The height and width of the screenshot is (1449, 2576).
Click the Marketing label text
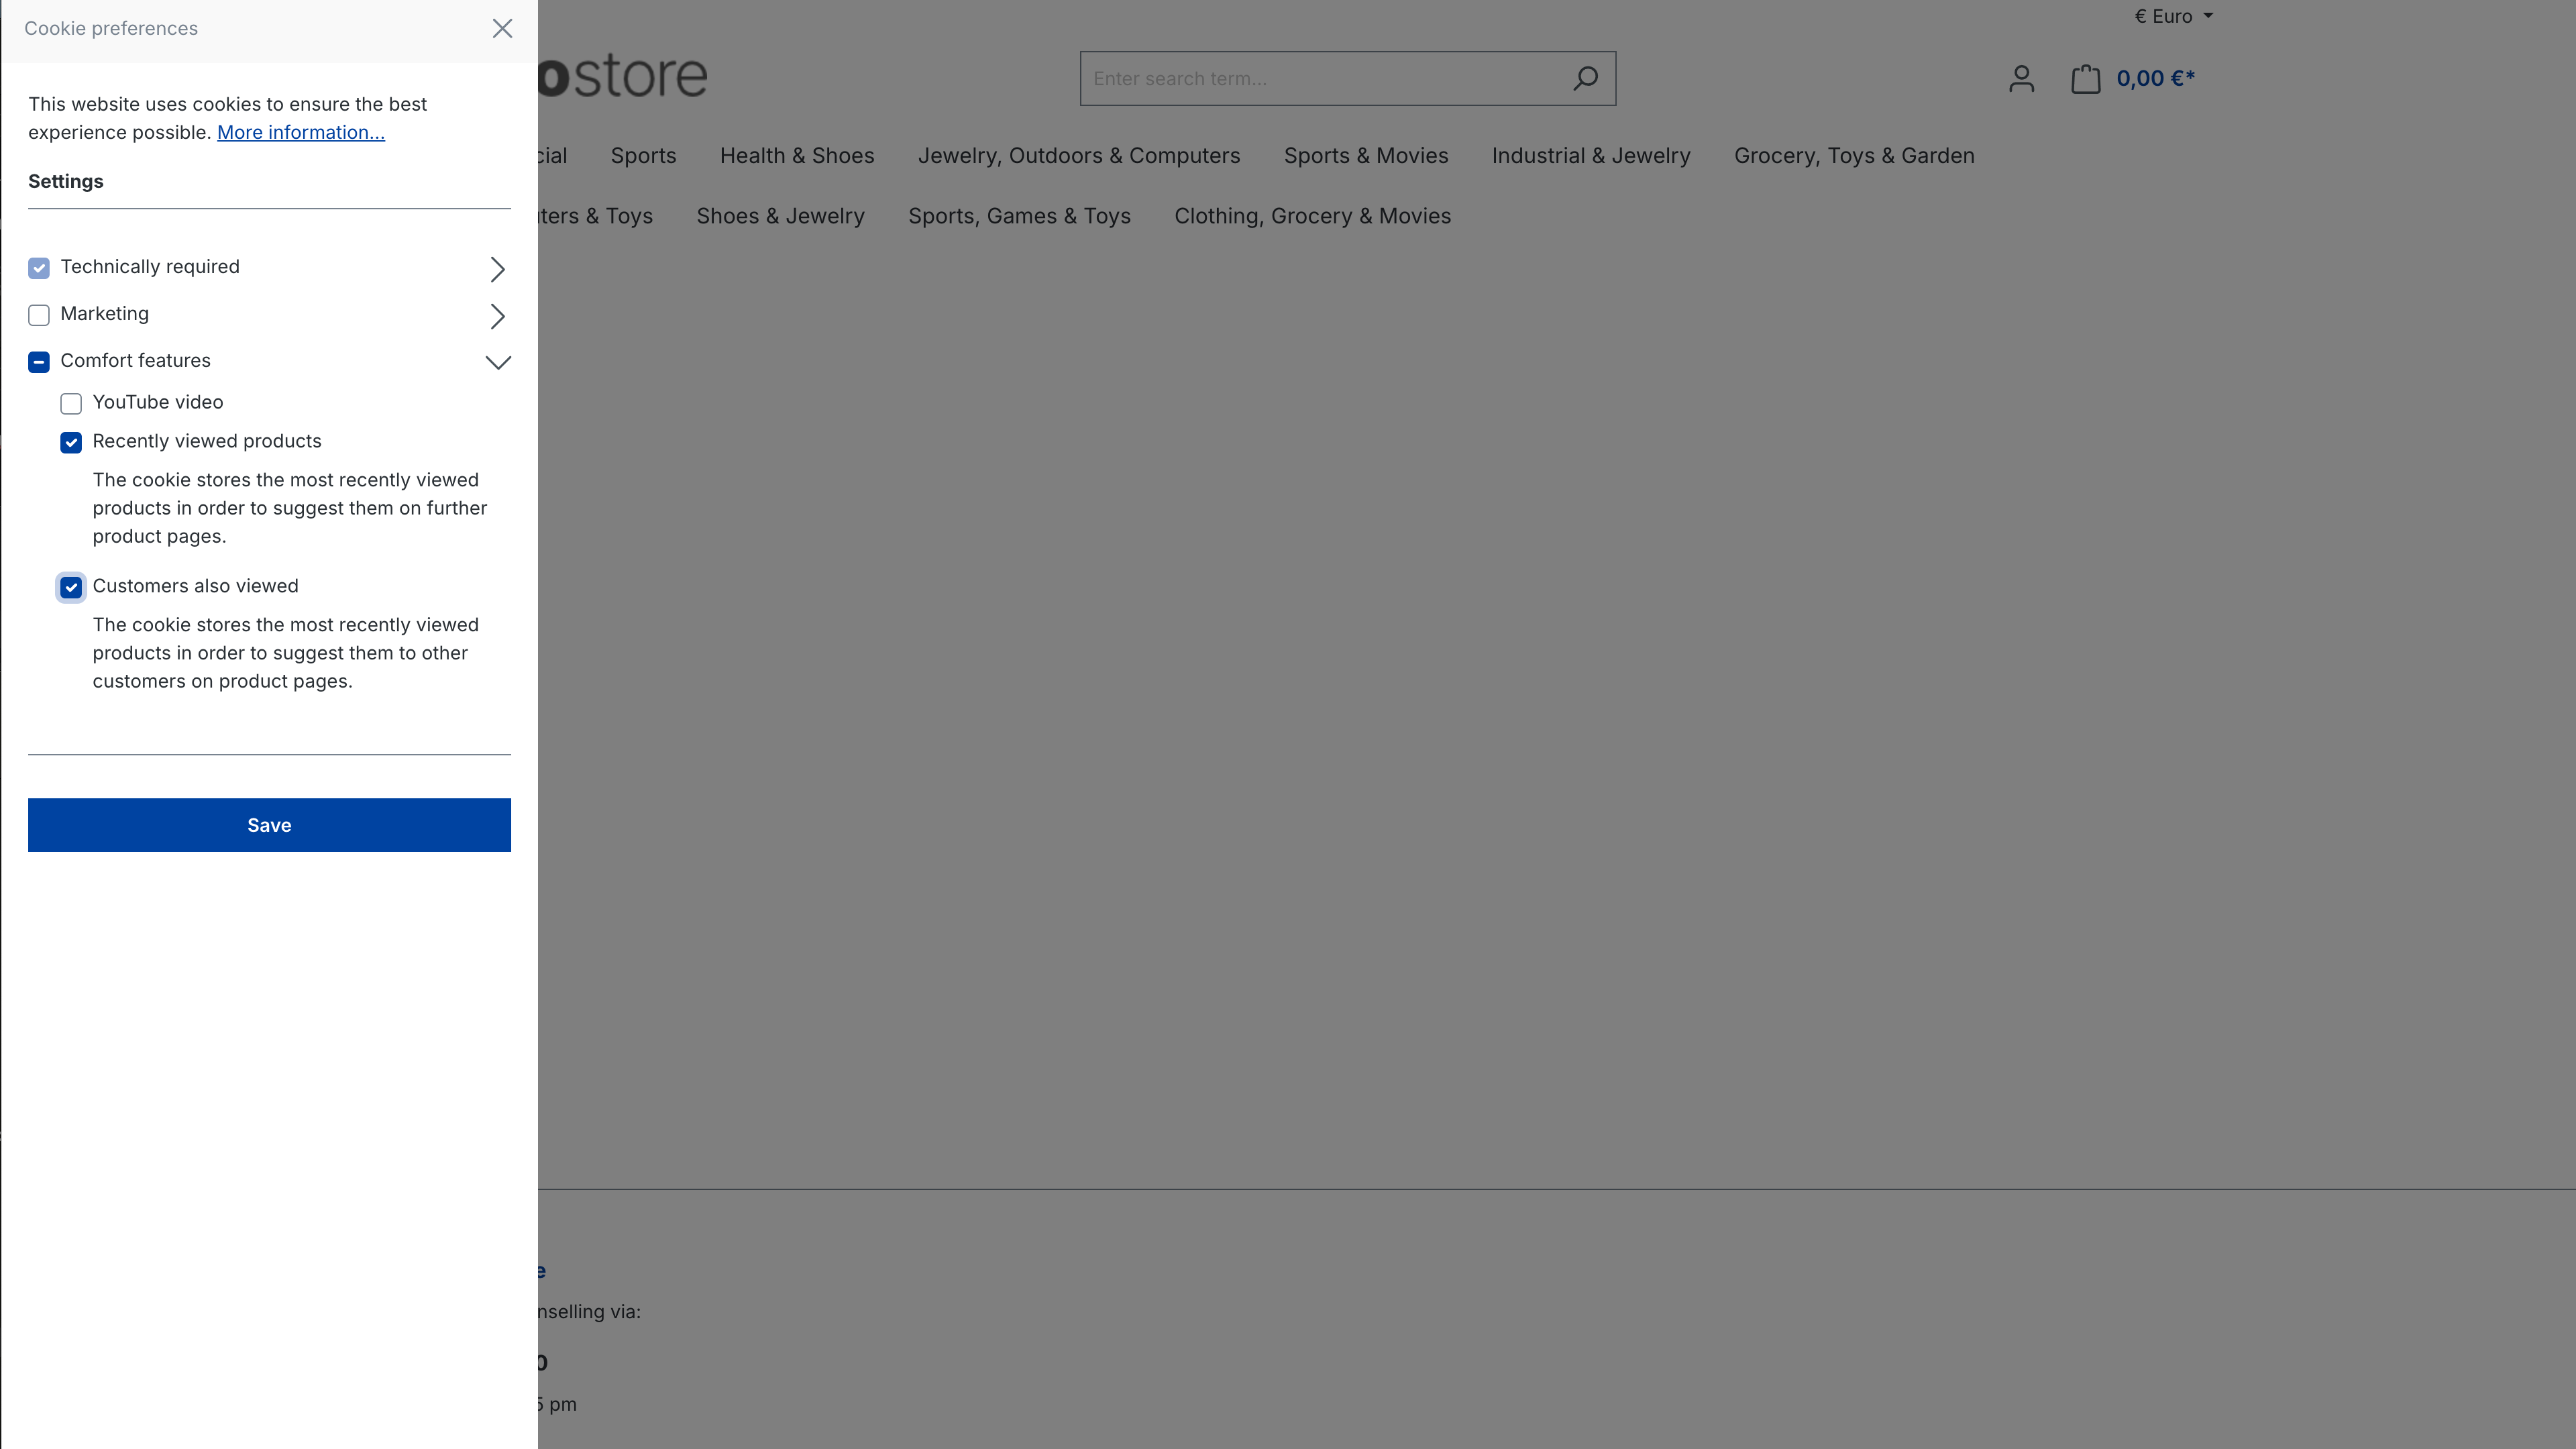105,314
